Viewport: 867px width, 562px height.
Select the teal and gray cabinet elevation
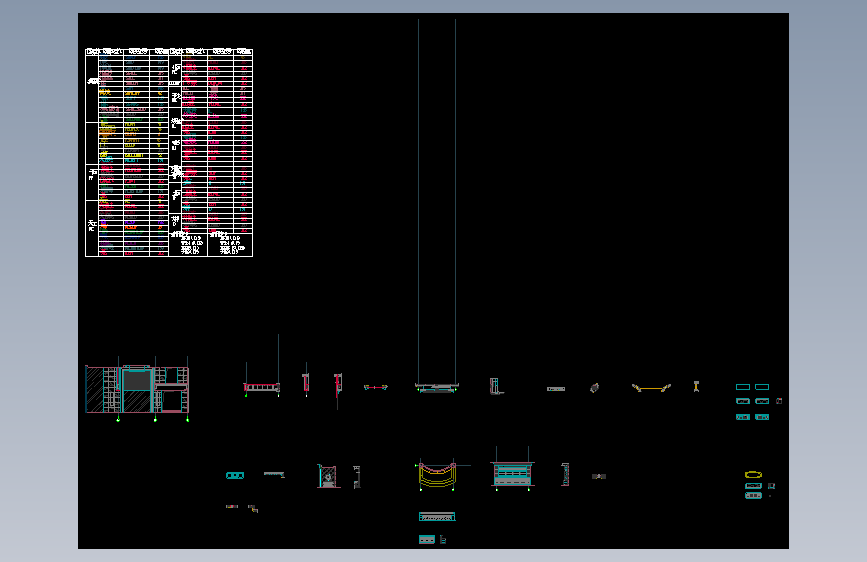(x=512, y=475)
